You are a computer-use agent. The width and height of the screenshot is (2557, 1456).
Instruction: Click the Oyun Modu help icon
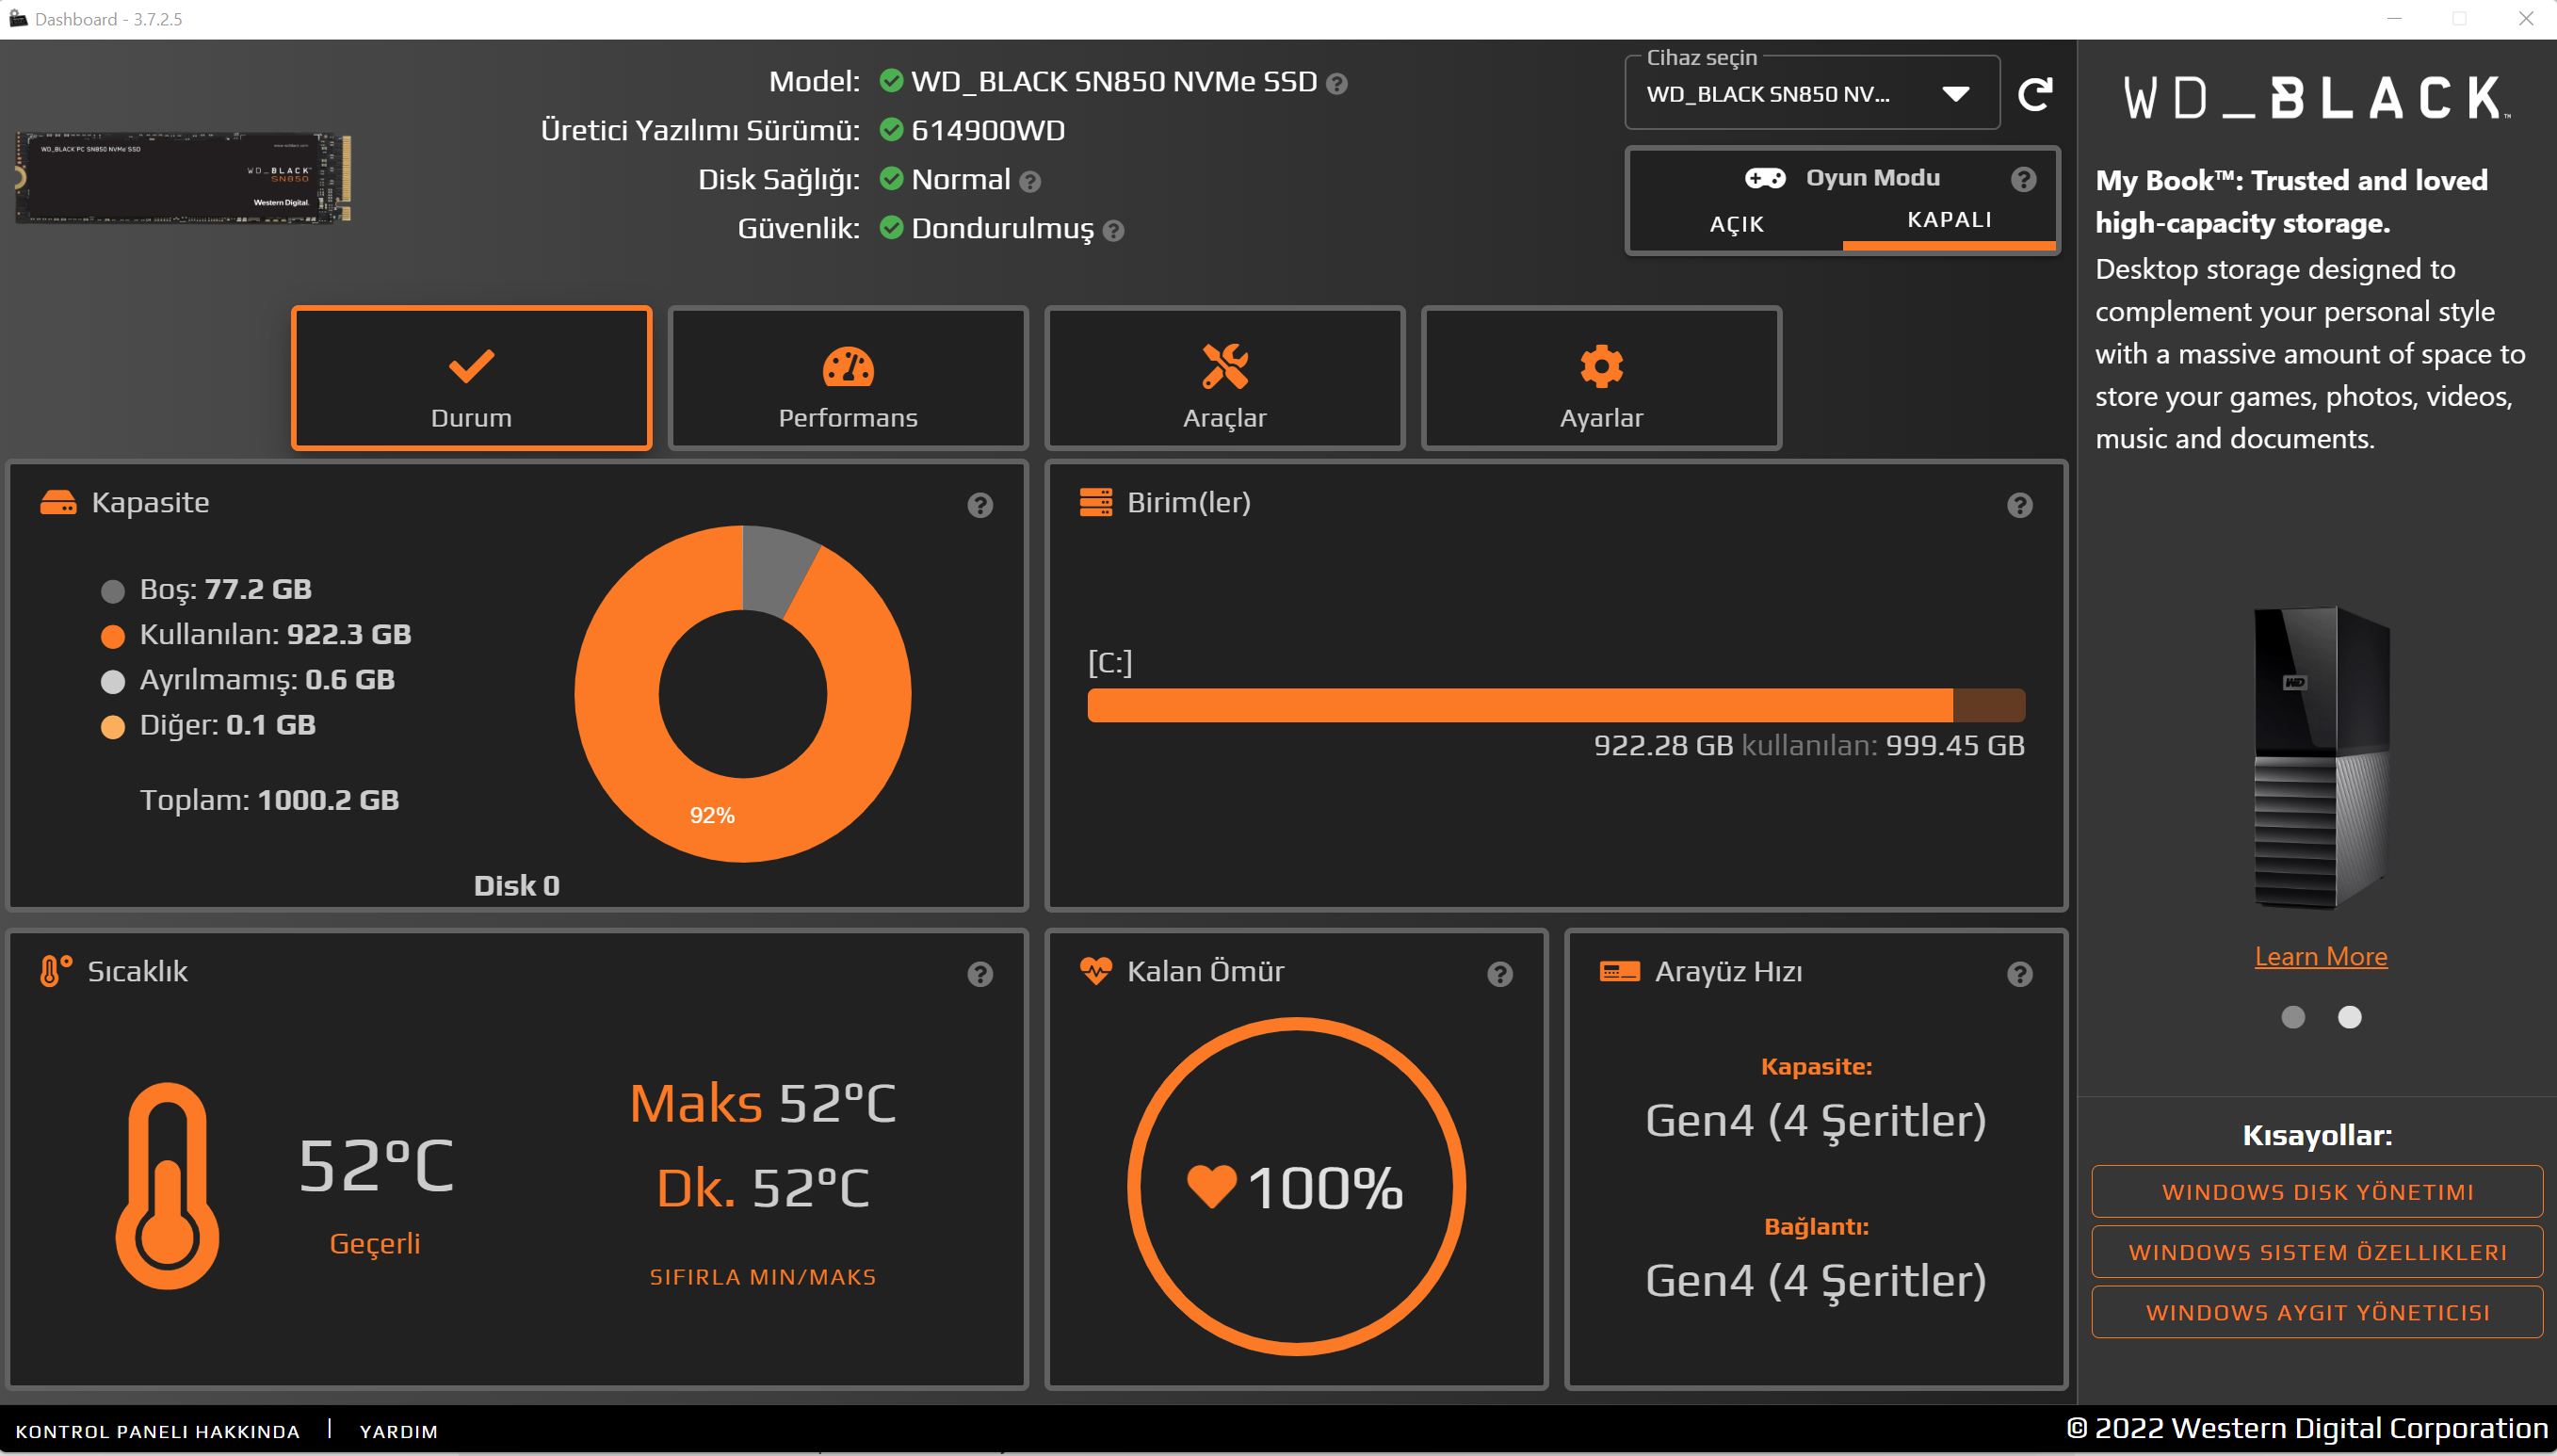tap(2023, 179)
